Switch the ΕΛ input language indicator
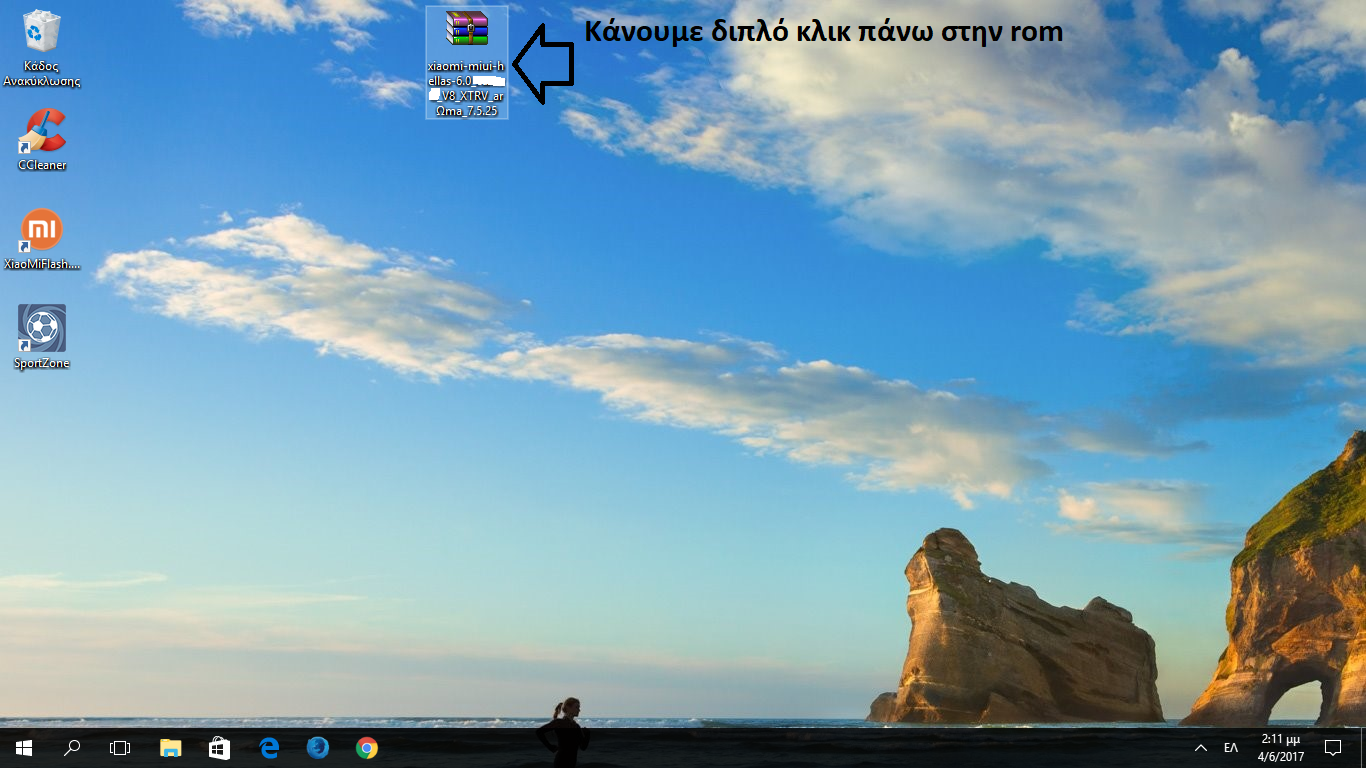The width and height of the screenshot is (1366, 768). point(1231,747)
